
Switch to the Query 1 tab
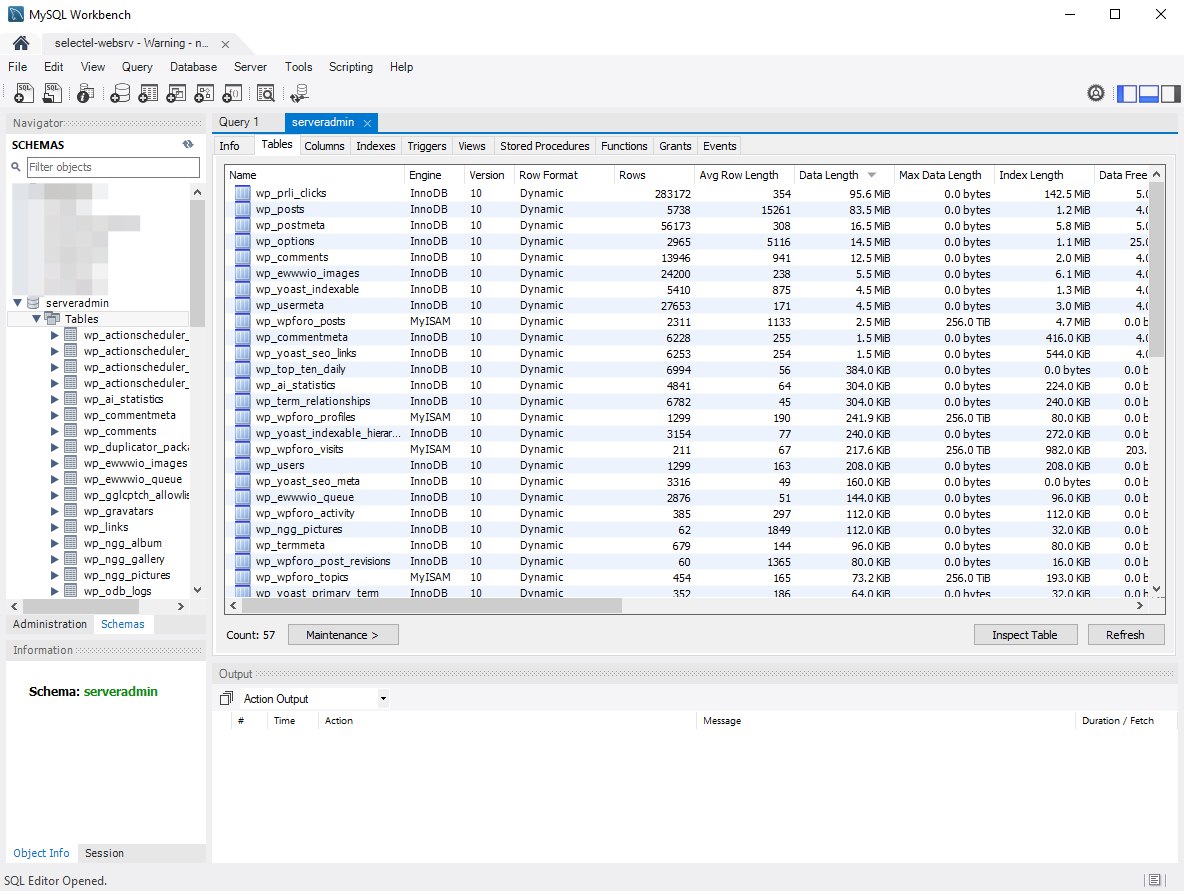click(239, 122)
